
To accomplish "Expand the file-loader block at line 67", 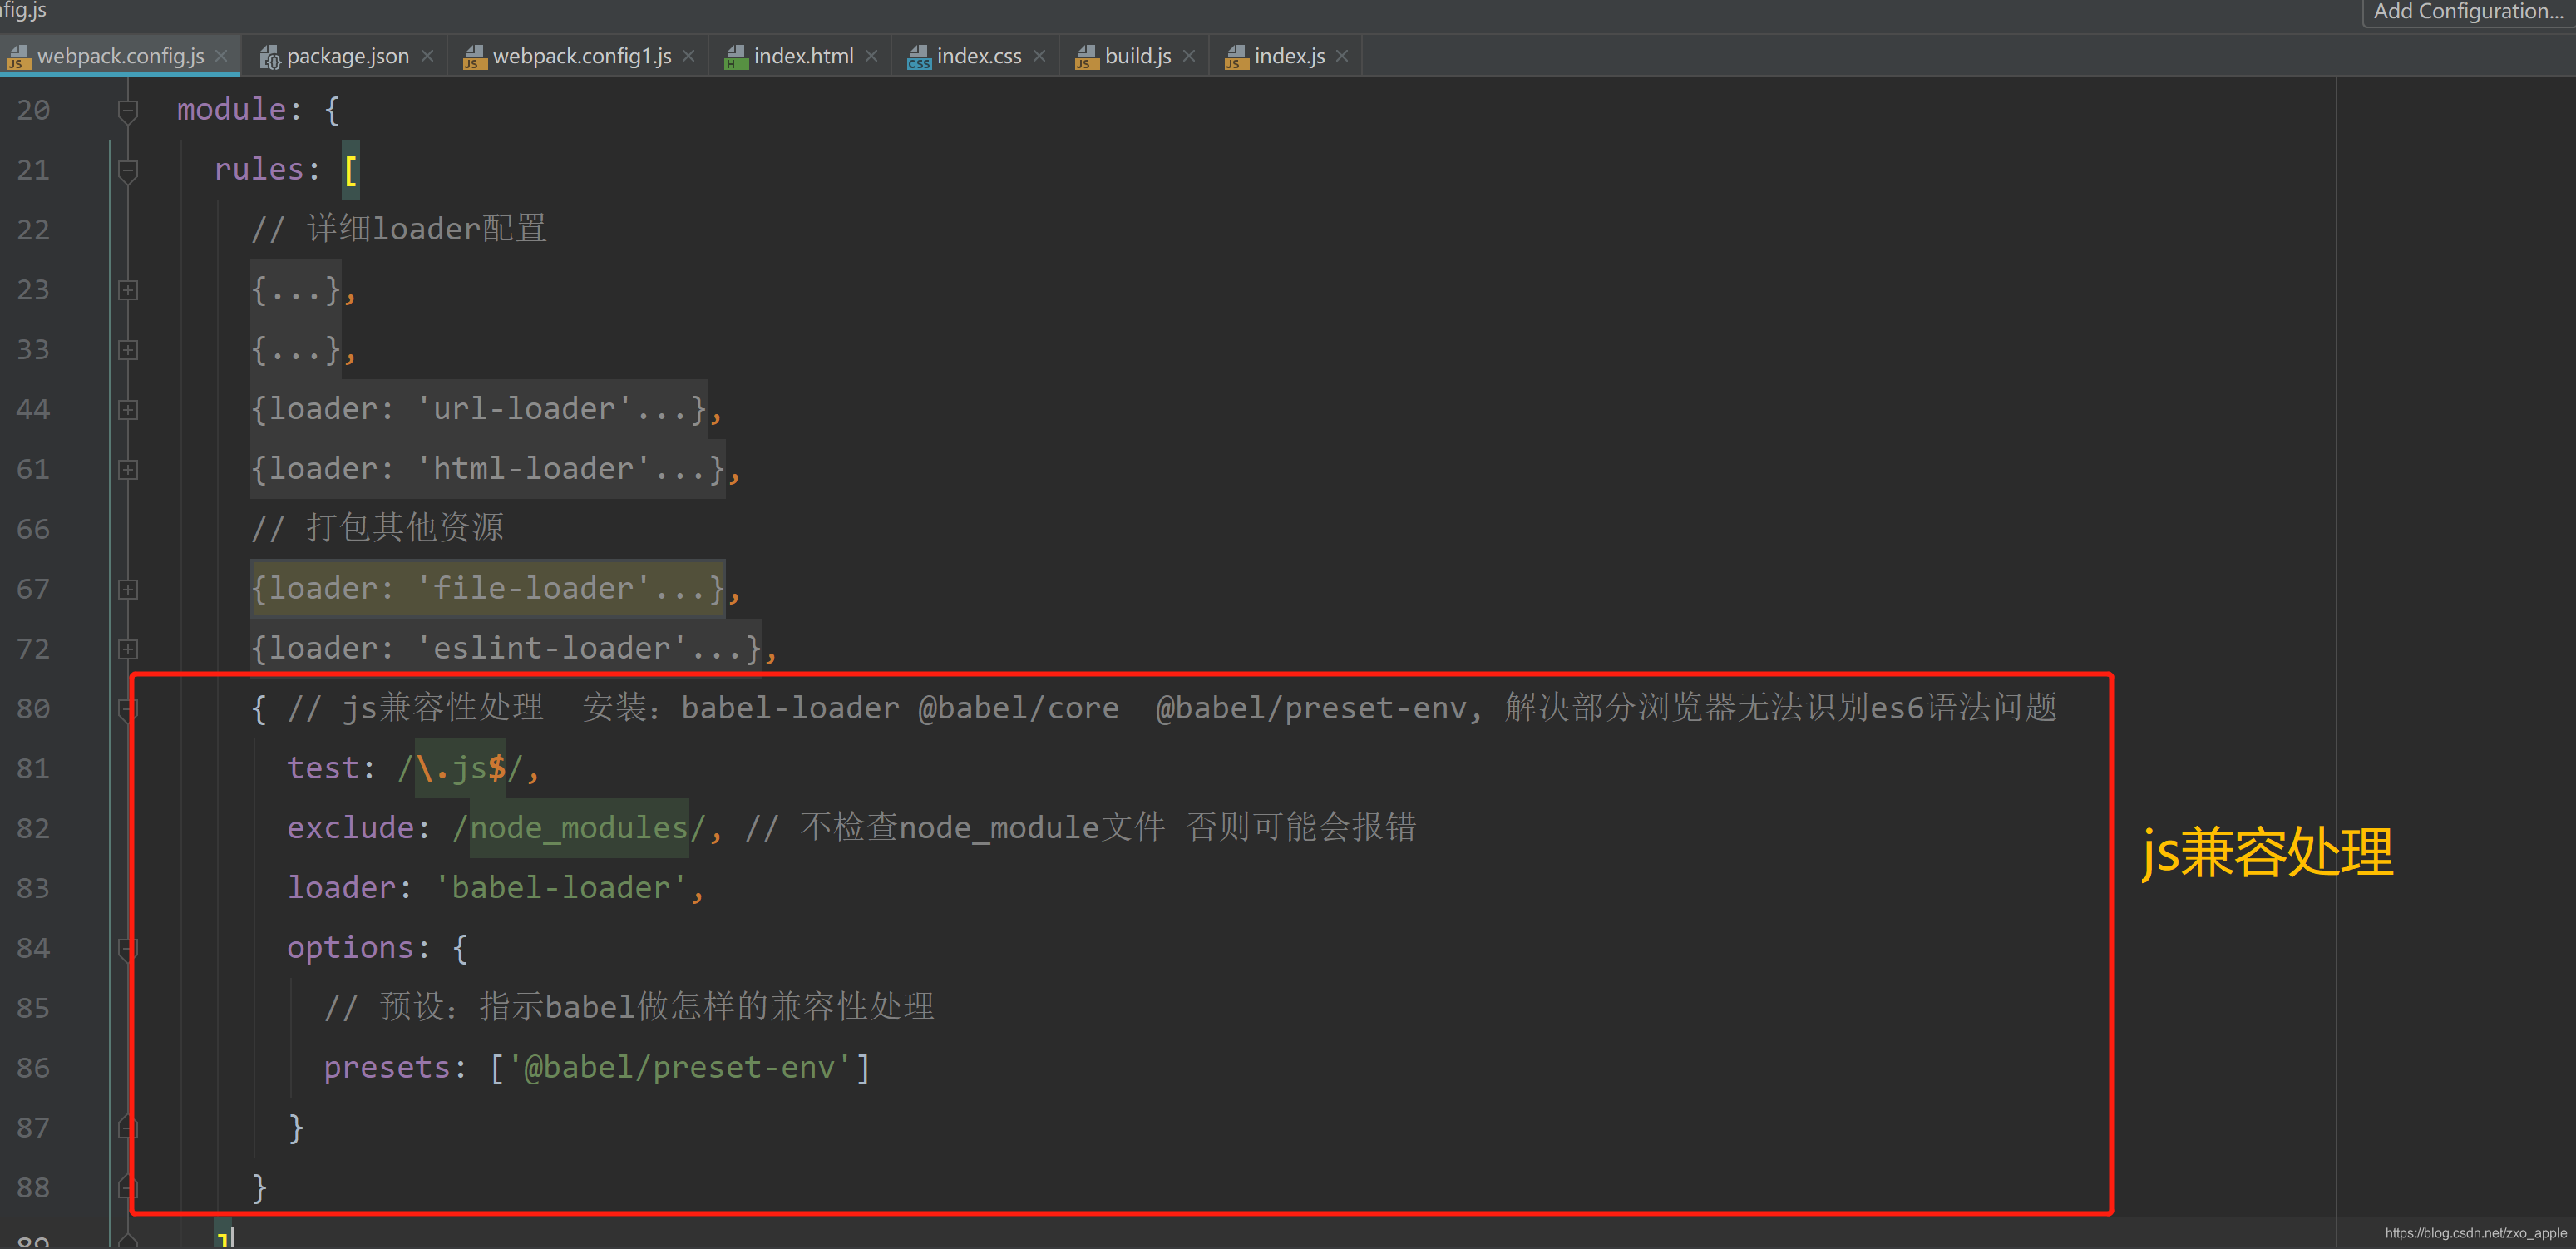I will click(x=128, y=590).
